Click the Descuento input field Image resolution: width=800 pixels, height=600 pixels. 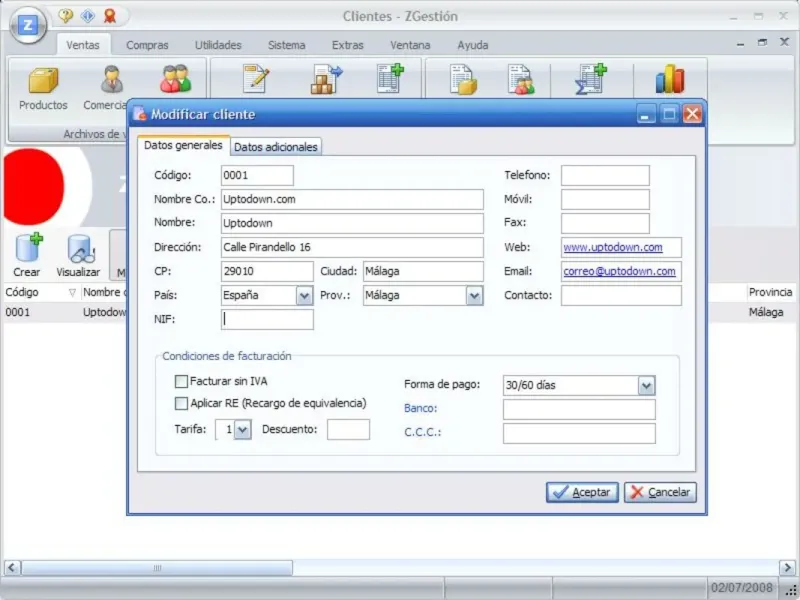coord(348,430)
